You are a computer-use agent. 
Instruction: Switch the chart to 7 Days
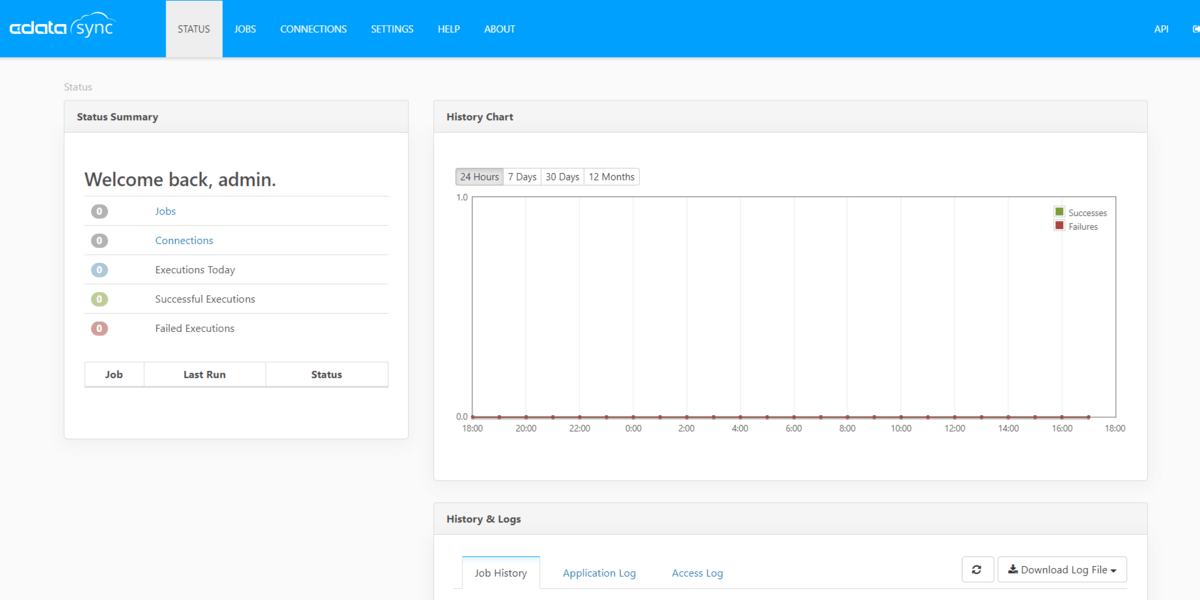click(x=522, y=177)
